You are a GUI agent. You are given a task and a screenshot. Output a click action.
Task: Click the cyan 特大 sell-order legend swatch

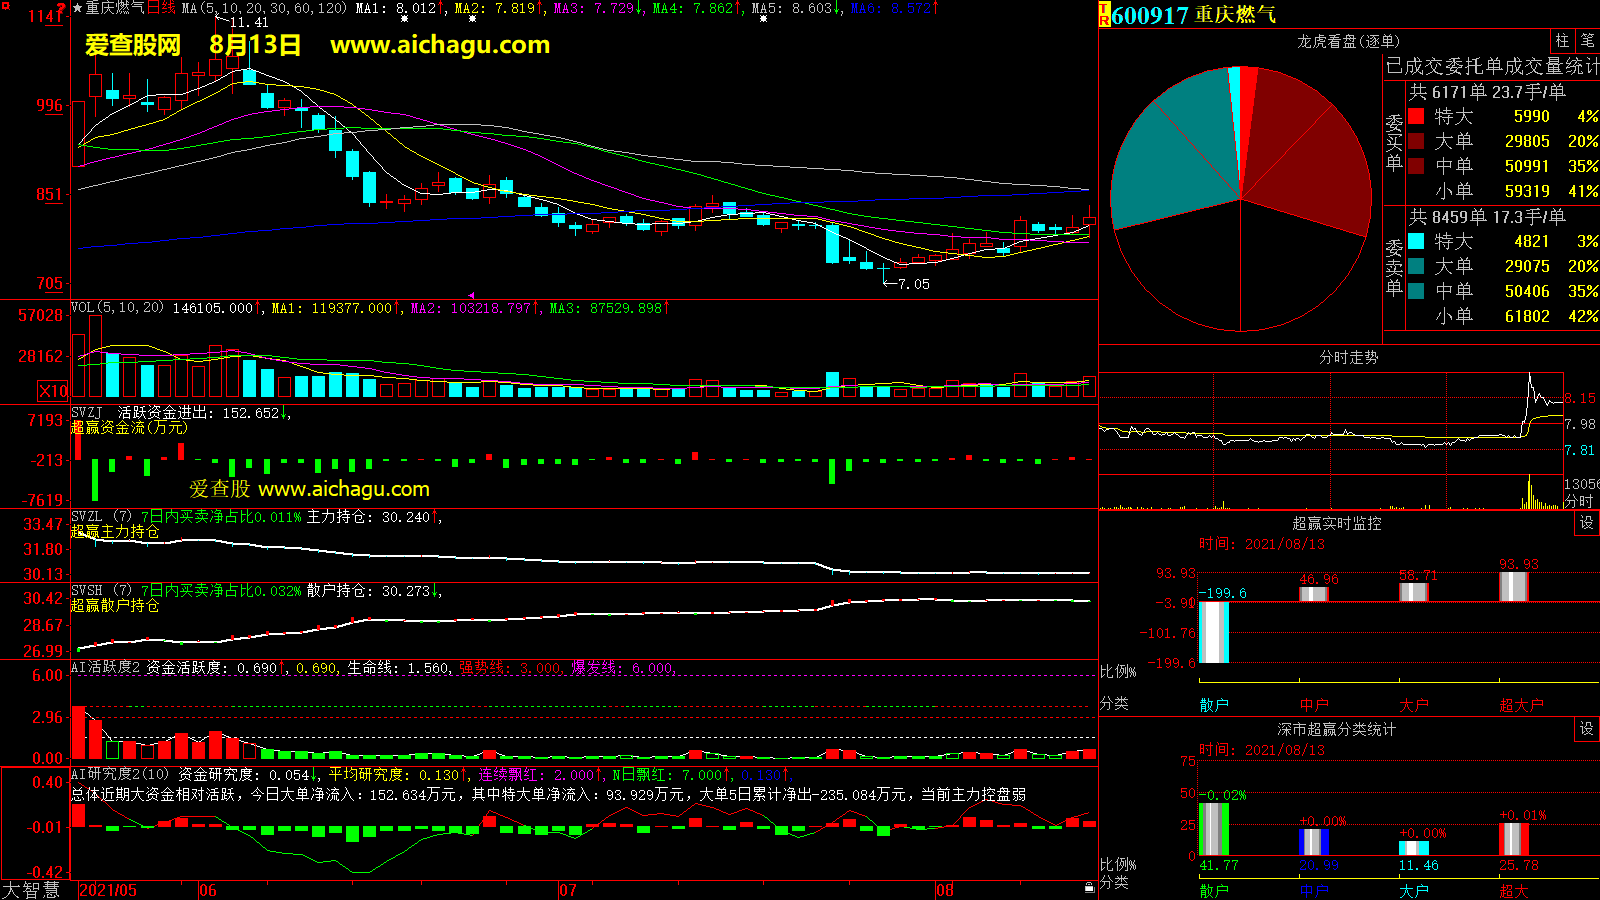1416,241
